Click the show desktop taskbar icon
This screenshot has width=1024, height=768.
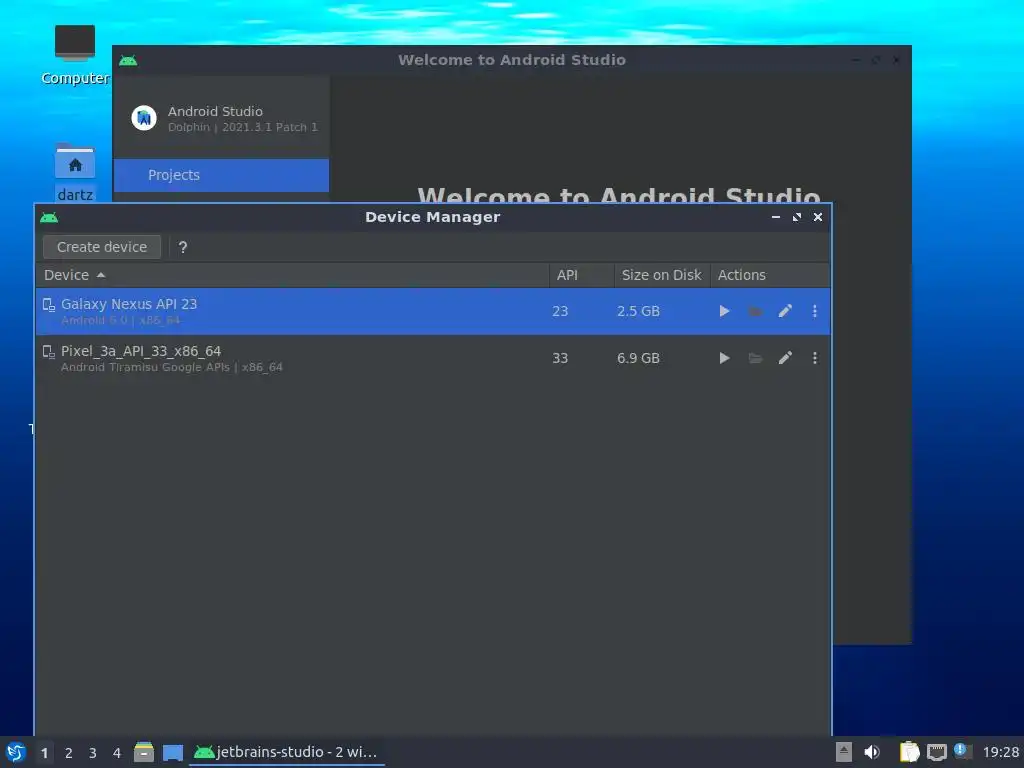173,753
